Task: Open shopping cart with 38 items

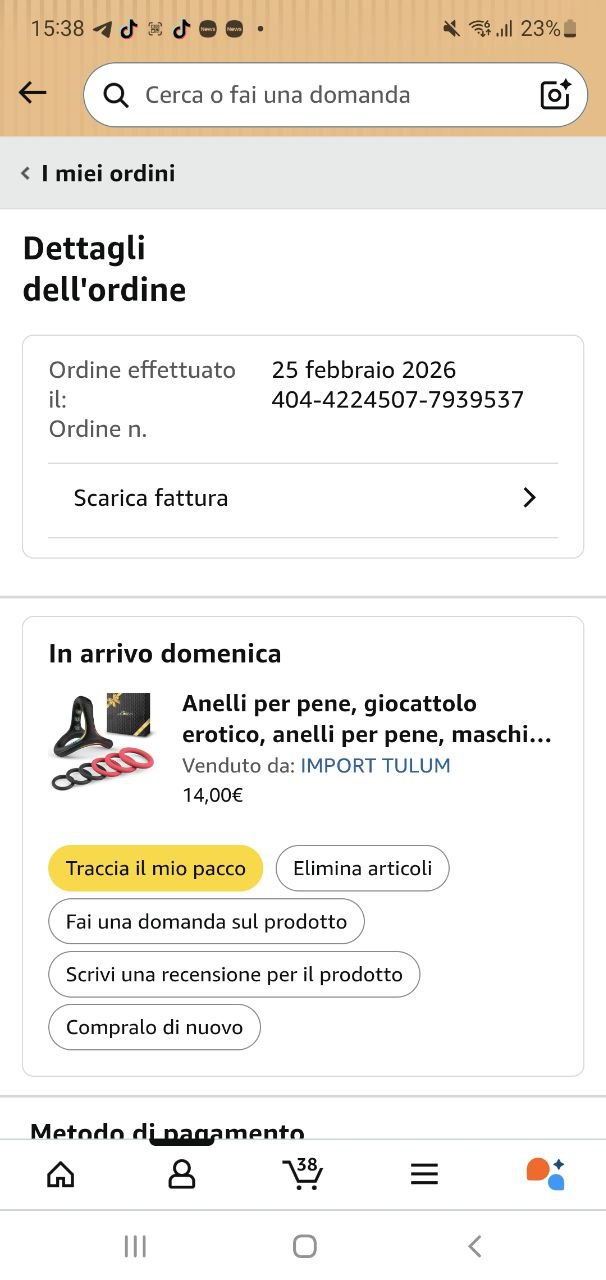Action: click(x=302, y=1173)
